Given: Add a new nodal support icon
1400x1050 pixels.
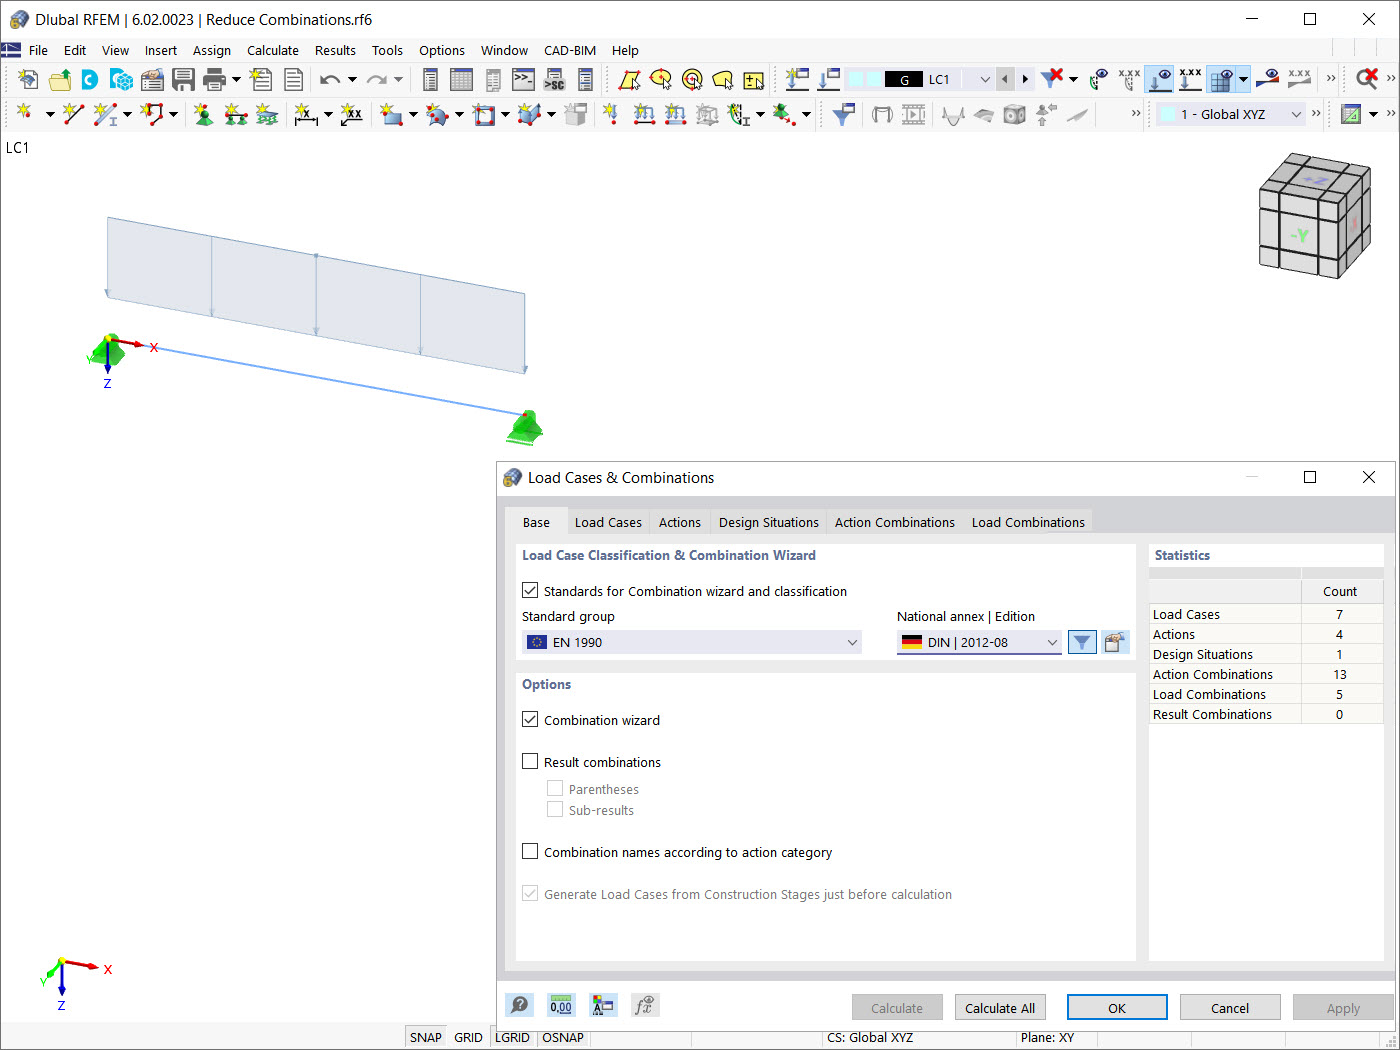Looking at the screenshot, I should pyautogui.click(x=203, y=115).
